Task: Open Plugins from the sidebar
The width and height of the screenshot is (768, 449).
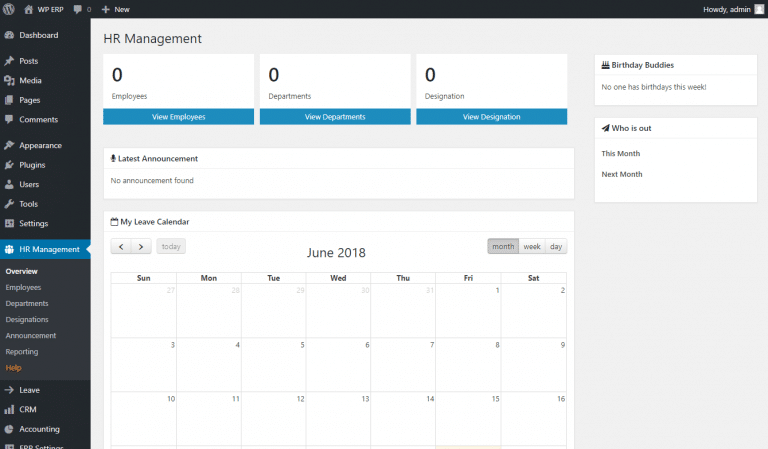Action: (32, 165)
